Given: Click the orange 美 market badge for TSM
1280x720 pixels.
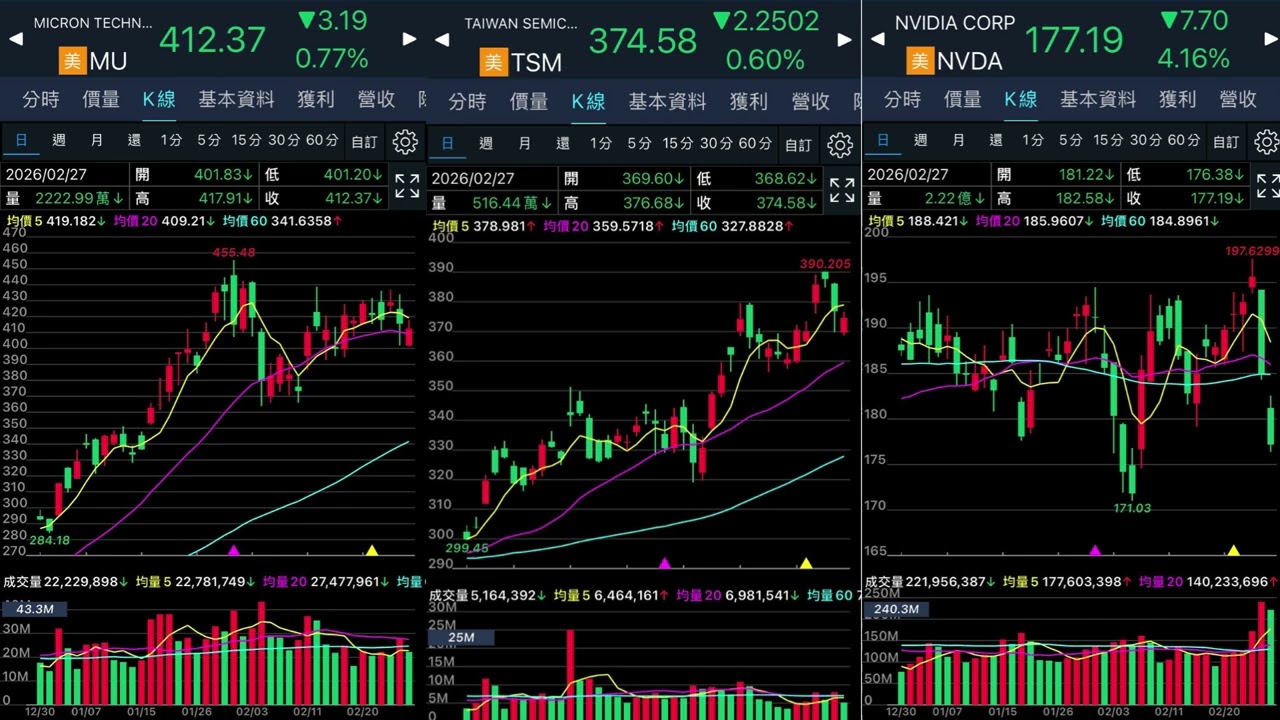Looking at the screenshot, I should 494,63.
